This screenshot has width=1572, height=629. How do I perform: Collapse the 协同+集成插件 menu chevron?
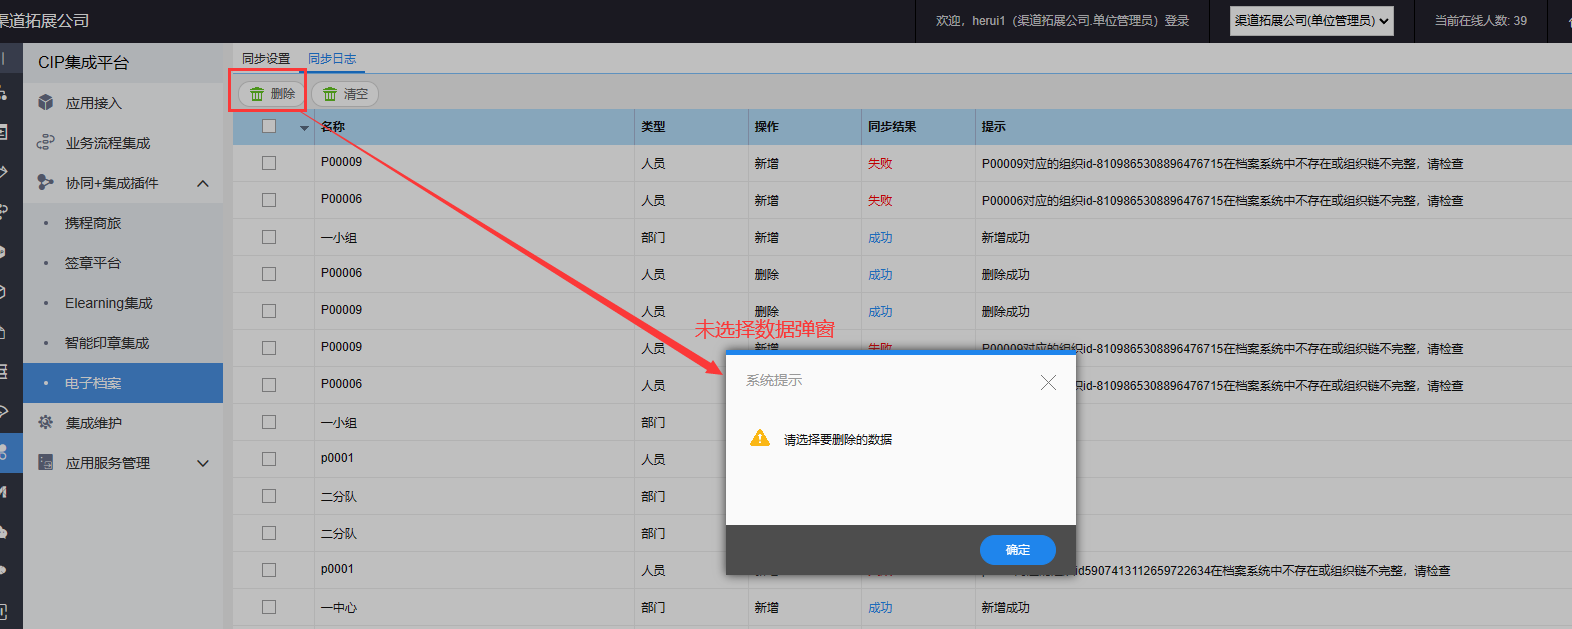203,183
